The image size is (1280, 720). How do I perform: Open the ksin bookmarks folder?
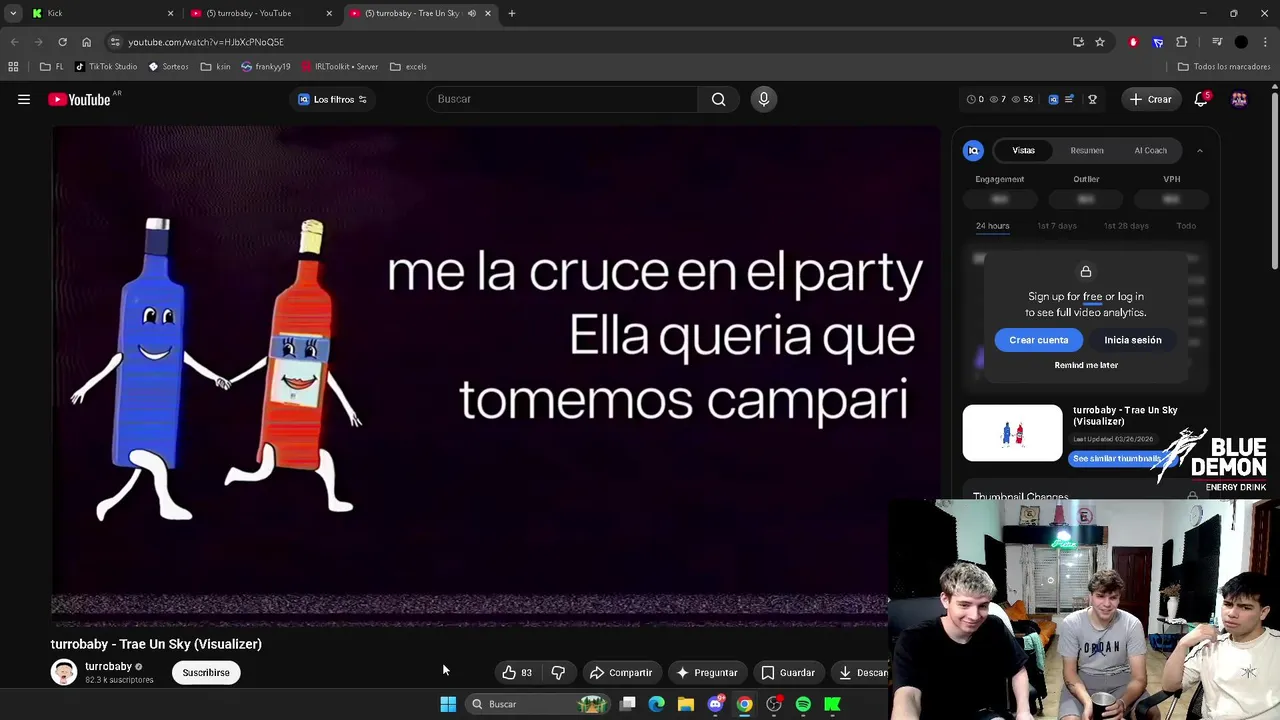pos(215,67)
